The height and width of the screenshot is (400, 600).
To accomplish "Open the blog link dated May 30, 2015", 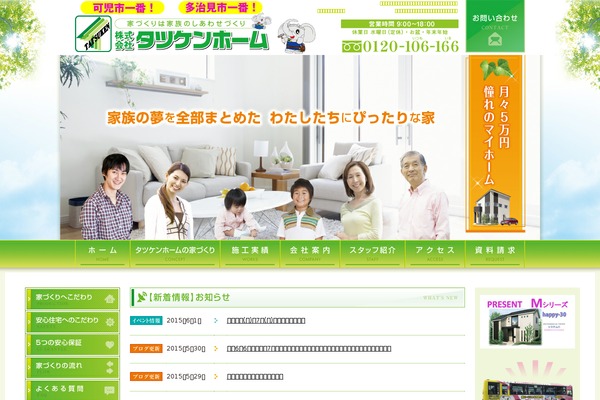I will click(309, 349).
